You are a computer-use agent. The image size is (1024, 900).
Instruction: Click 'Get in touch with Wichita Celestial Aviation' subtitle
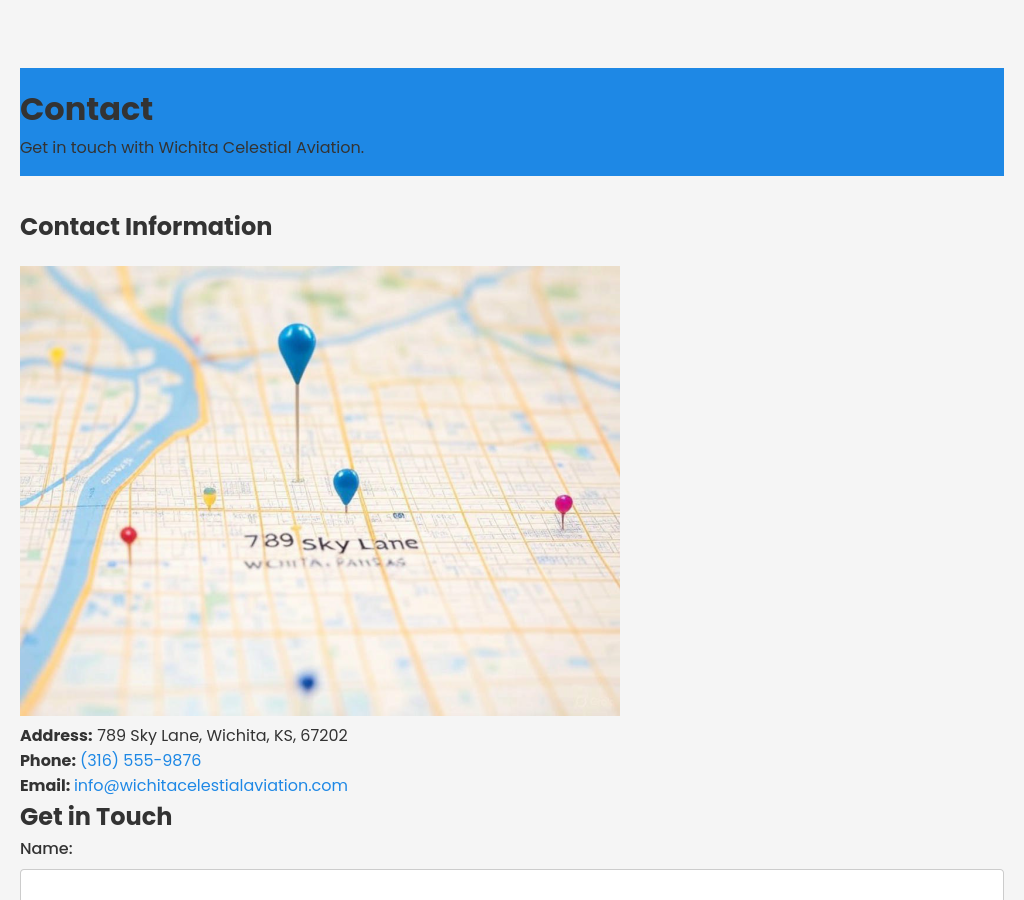point(192,148)
